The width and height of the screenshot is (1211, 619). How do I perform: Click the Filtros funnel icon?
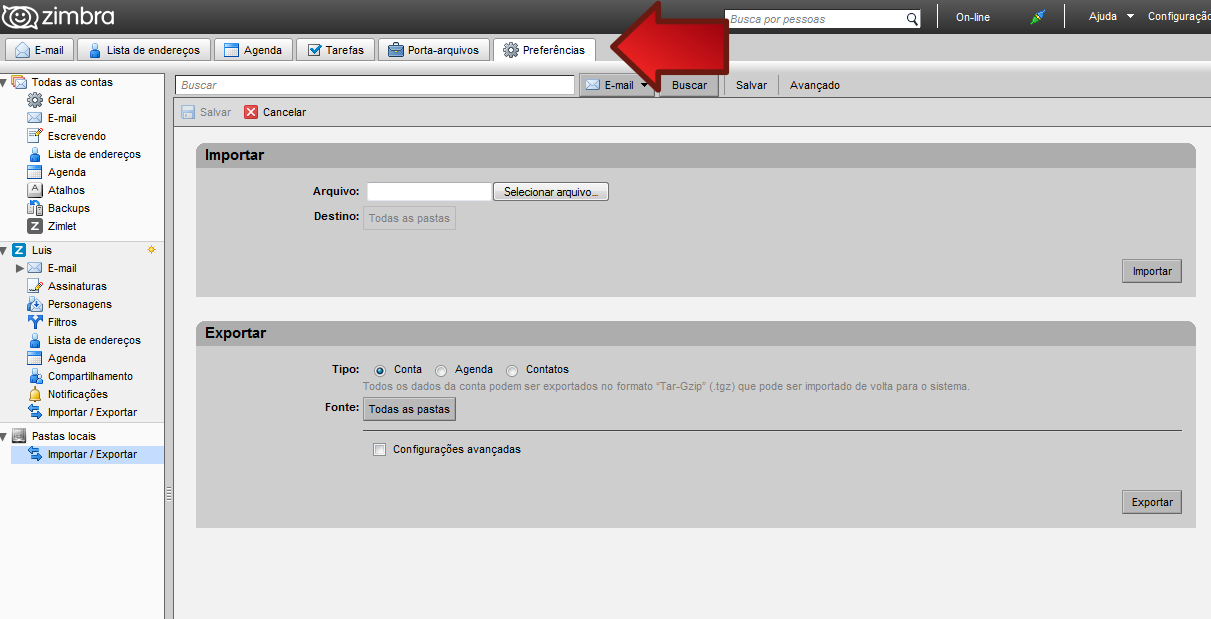click(35, 322)
